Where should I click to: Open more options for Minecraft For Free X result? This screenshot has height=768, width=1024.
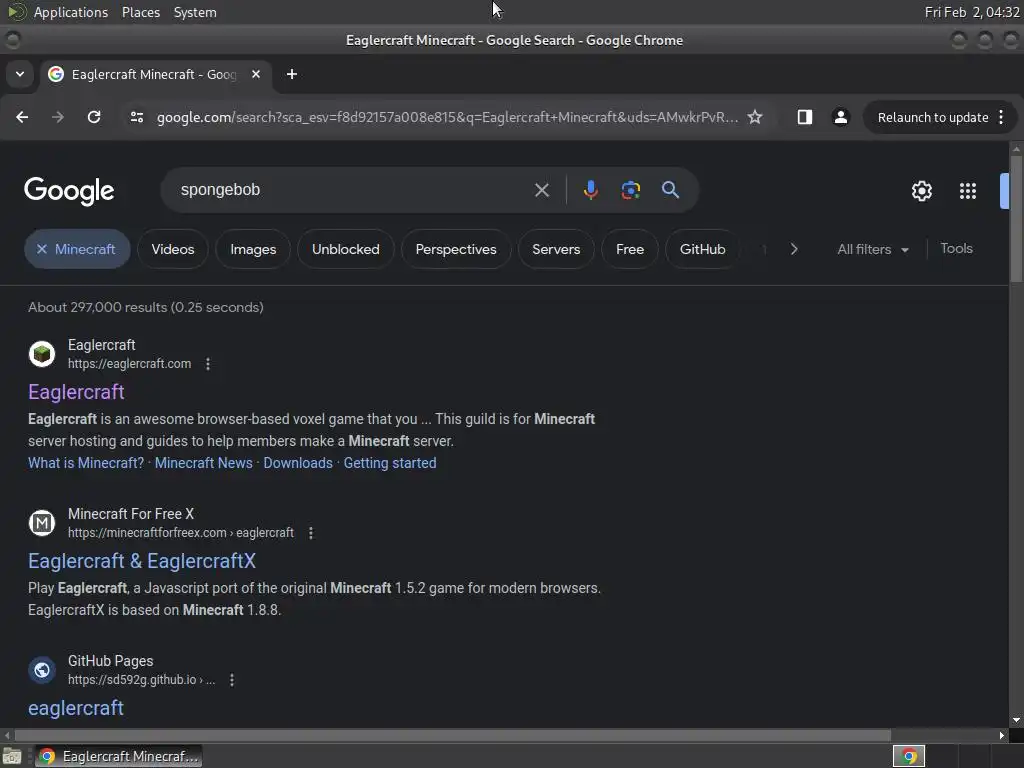pyautogui.click(x=311, y=533)
